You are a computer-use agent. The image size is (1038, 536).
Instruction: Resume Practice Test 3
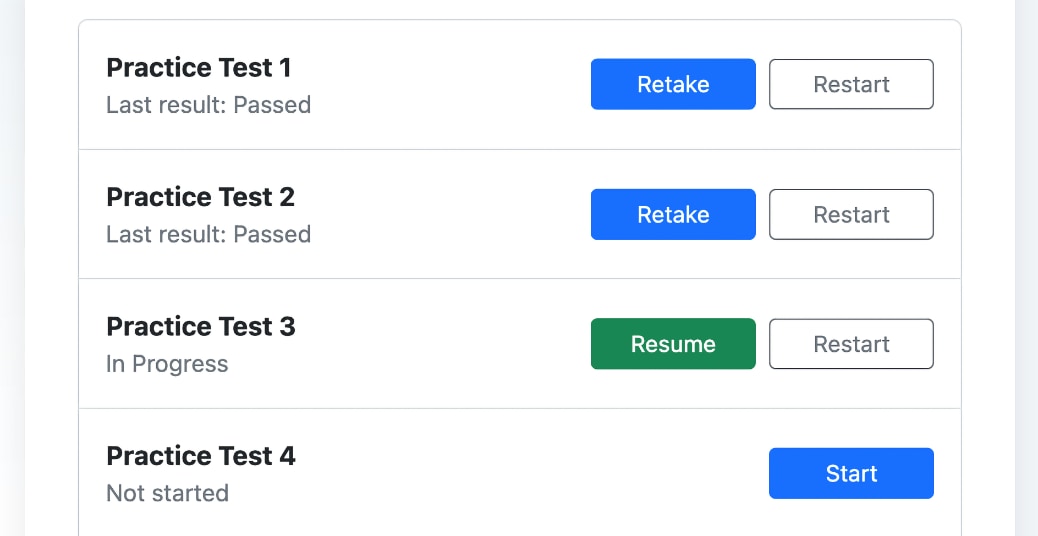tap(673, 344)
